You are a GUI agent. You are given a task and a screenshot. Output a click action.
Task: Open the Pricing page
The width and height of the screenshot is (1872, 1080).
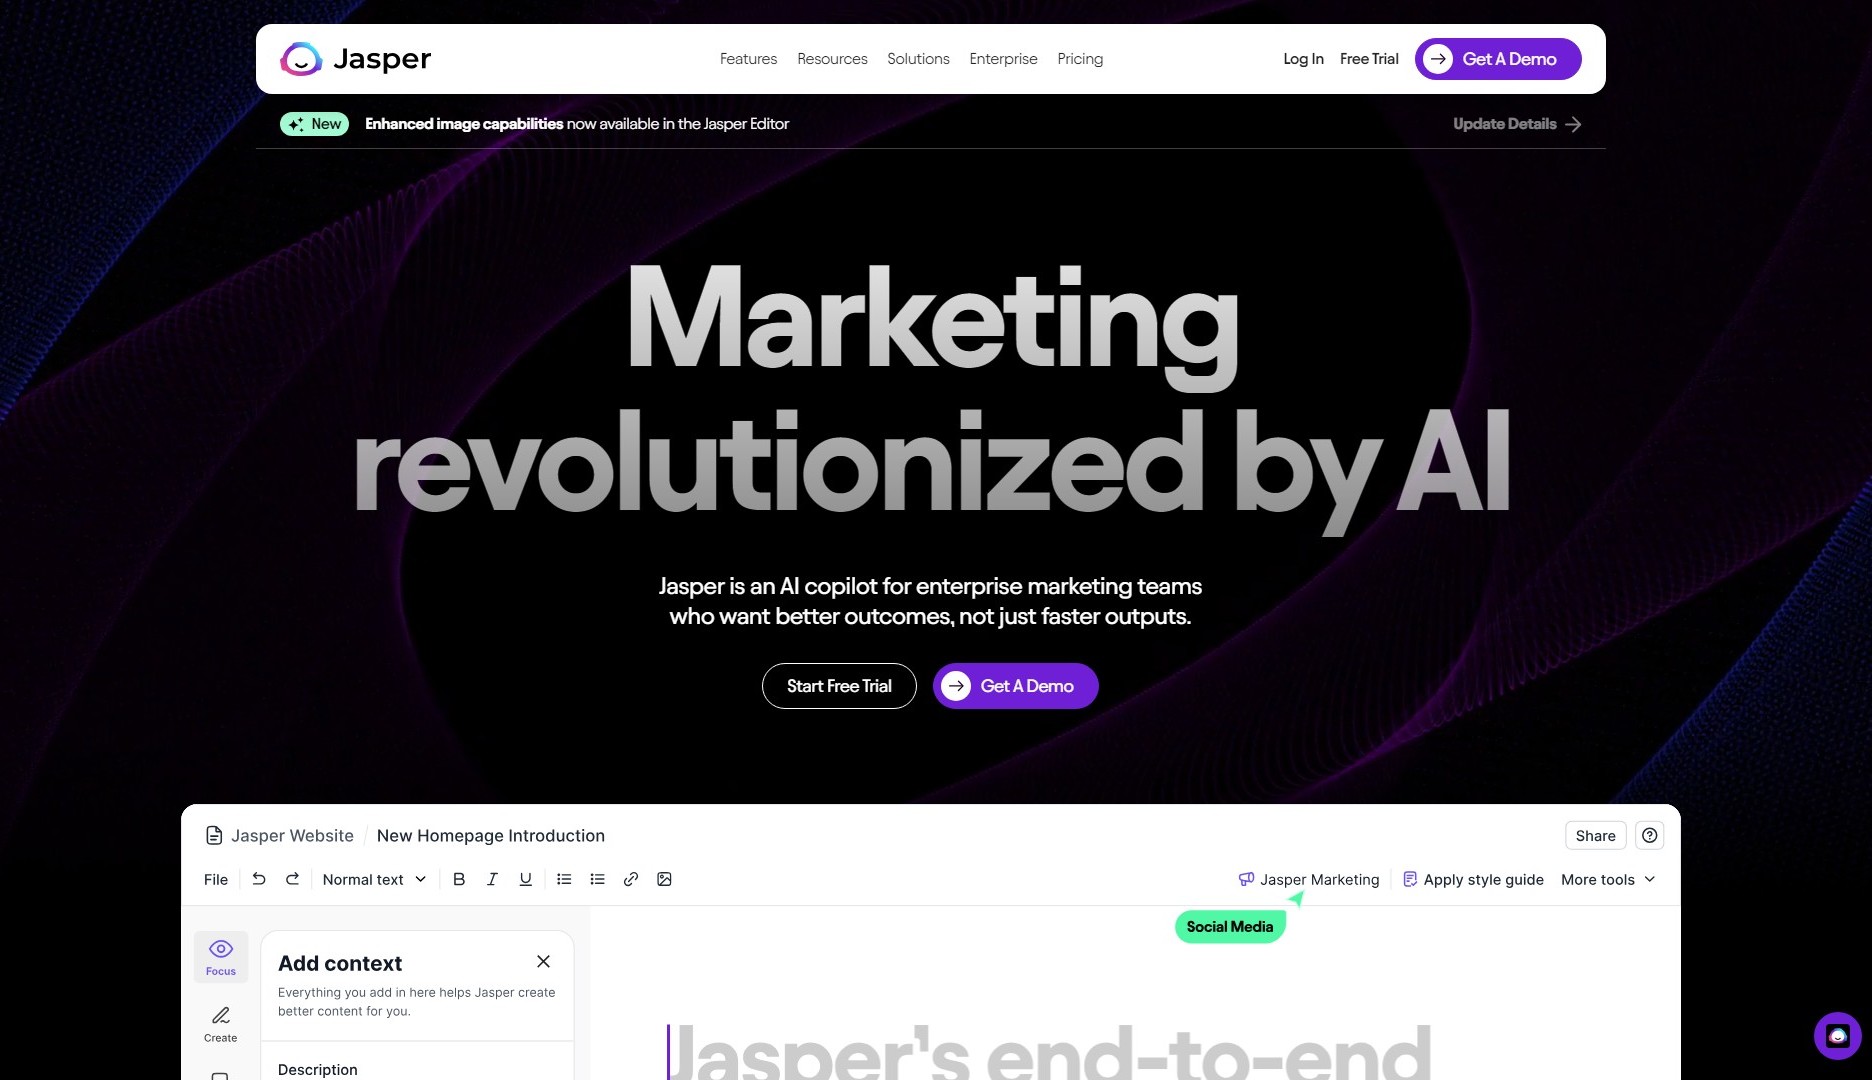(1080, 59)
